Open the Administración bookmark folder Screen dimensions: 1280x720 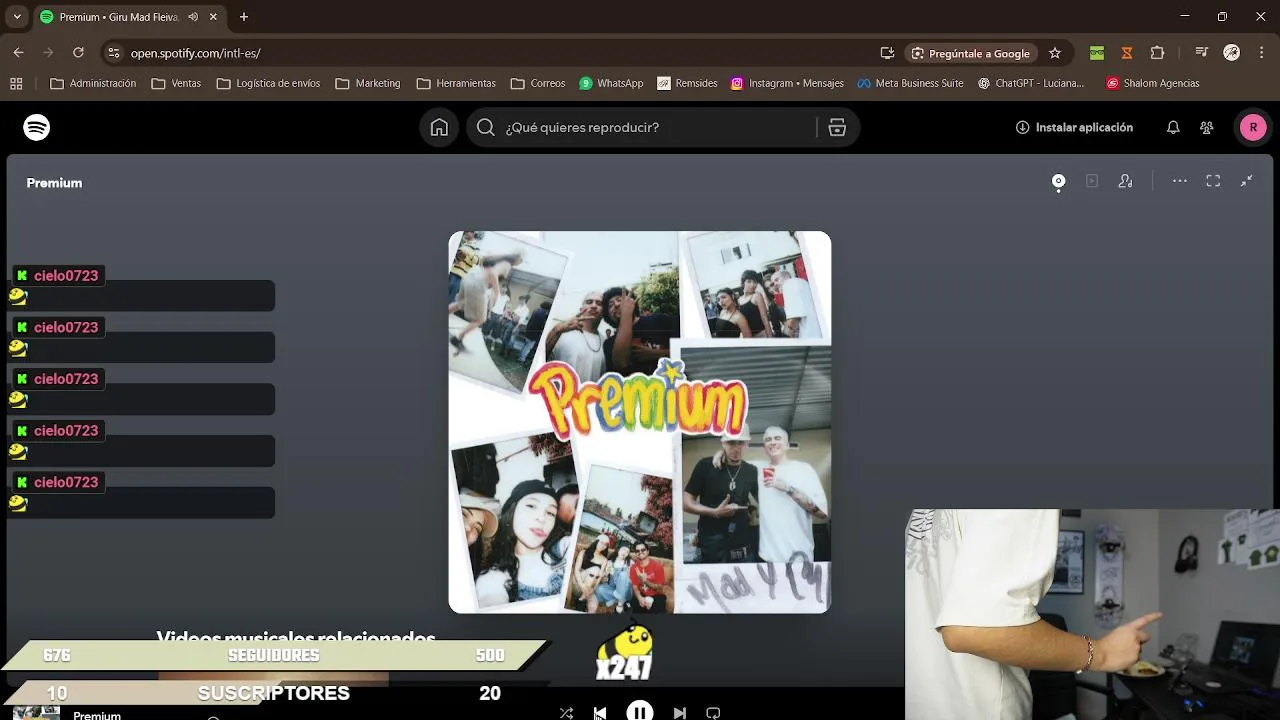pyautogui.click(x=93, y=83)
